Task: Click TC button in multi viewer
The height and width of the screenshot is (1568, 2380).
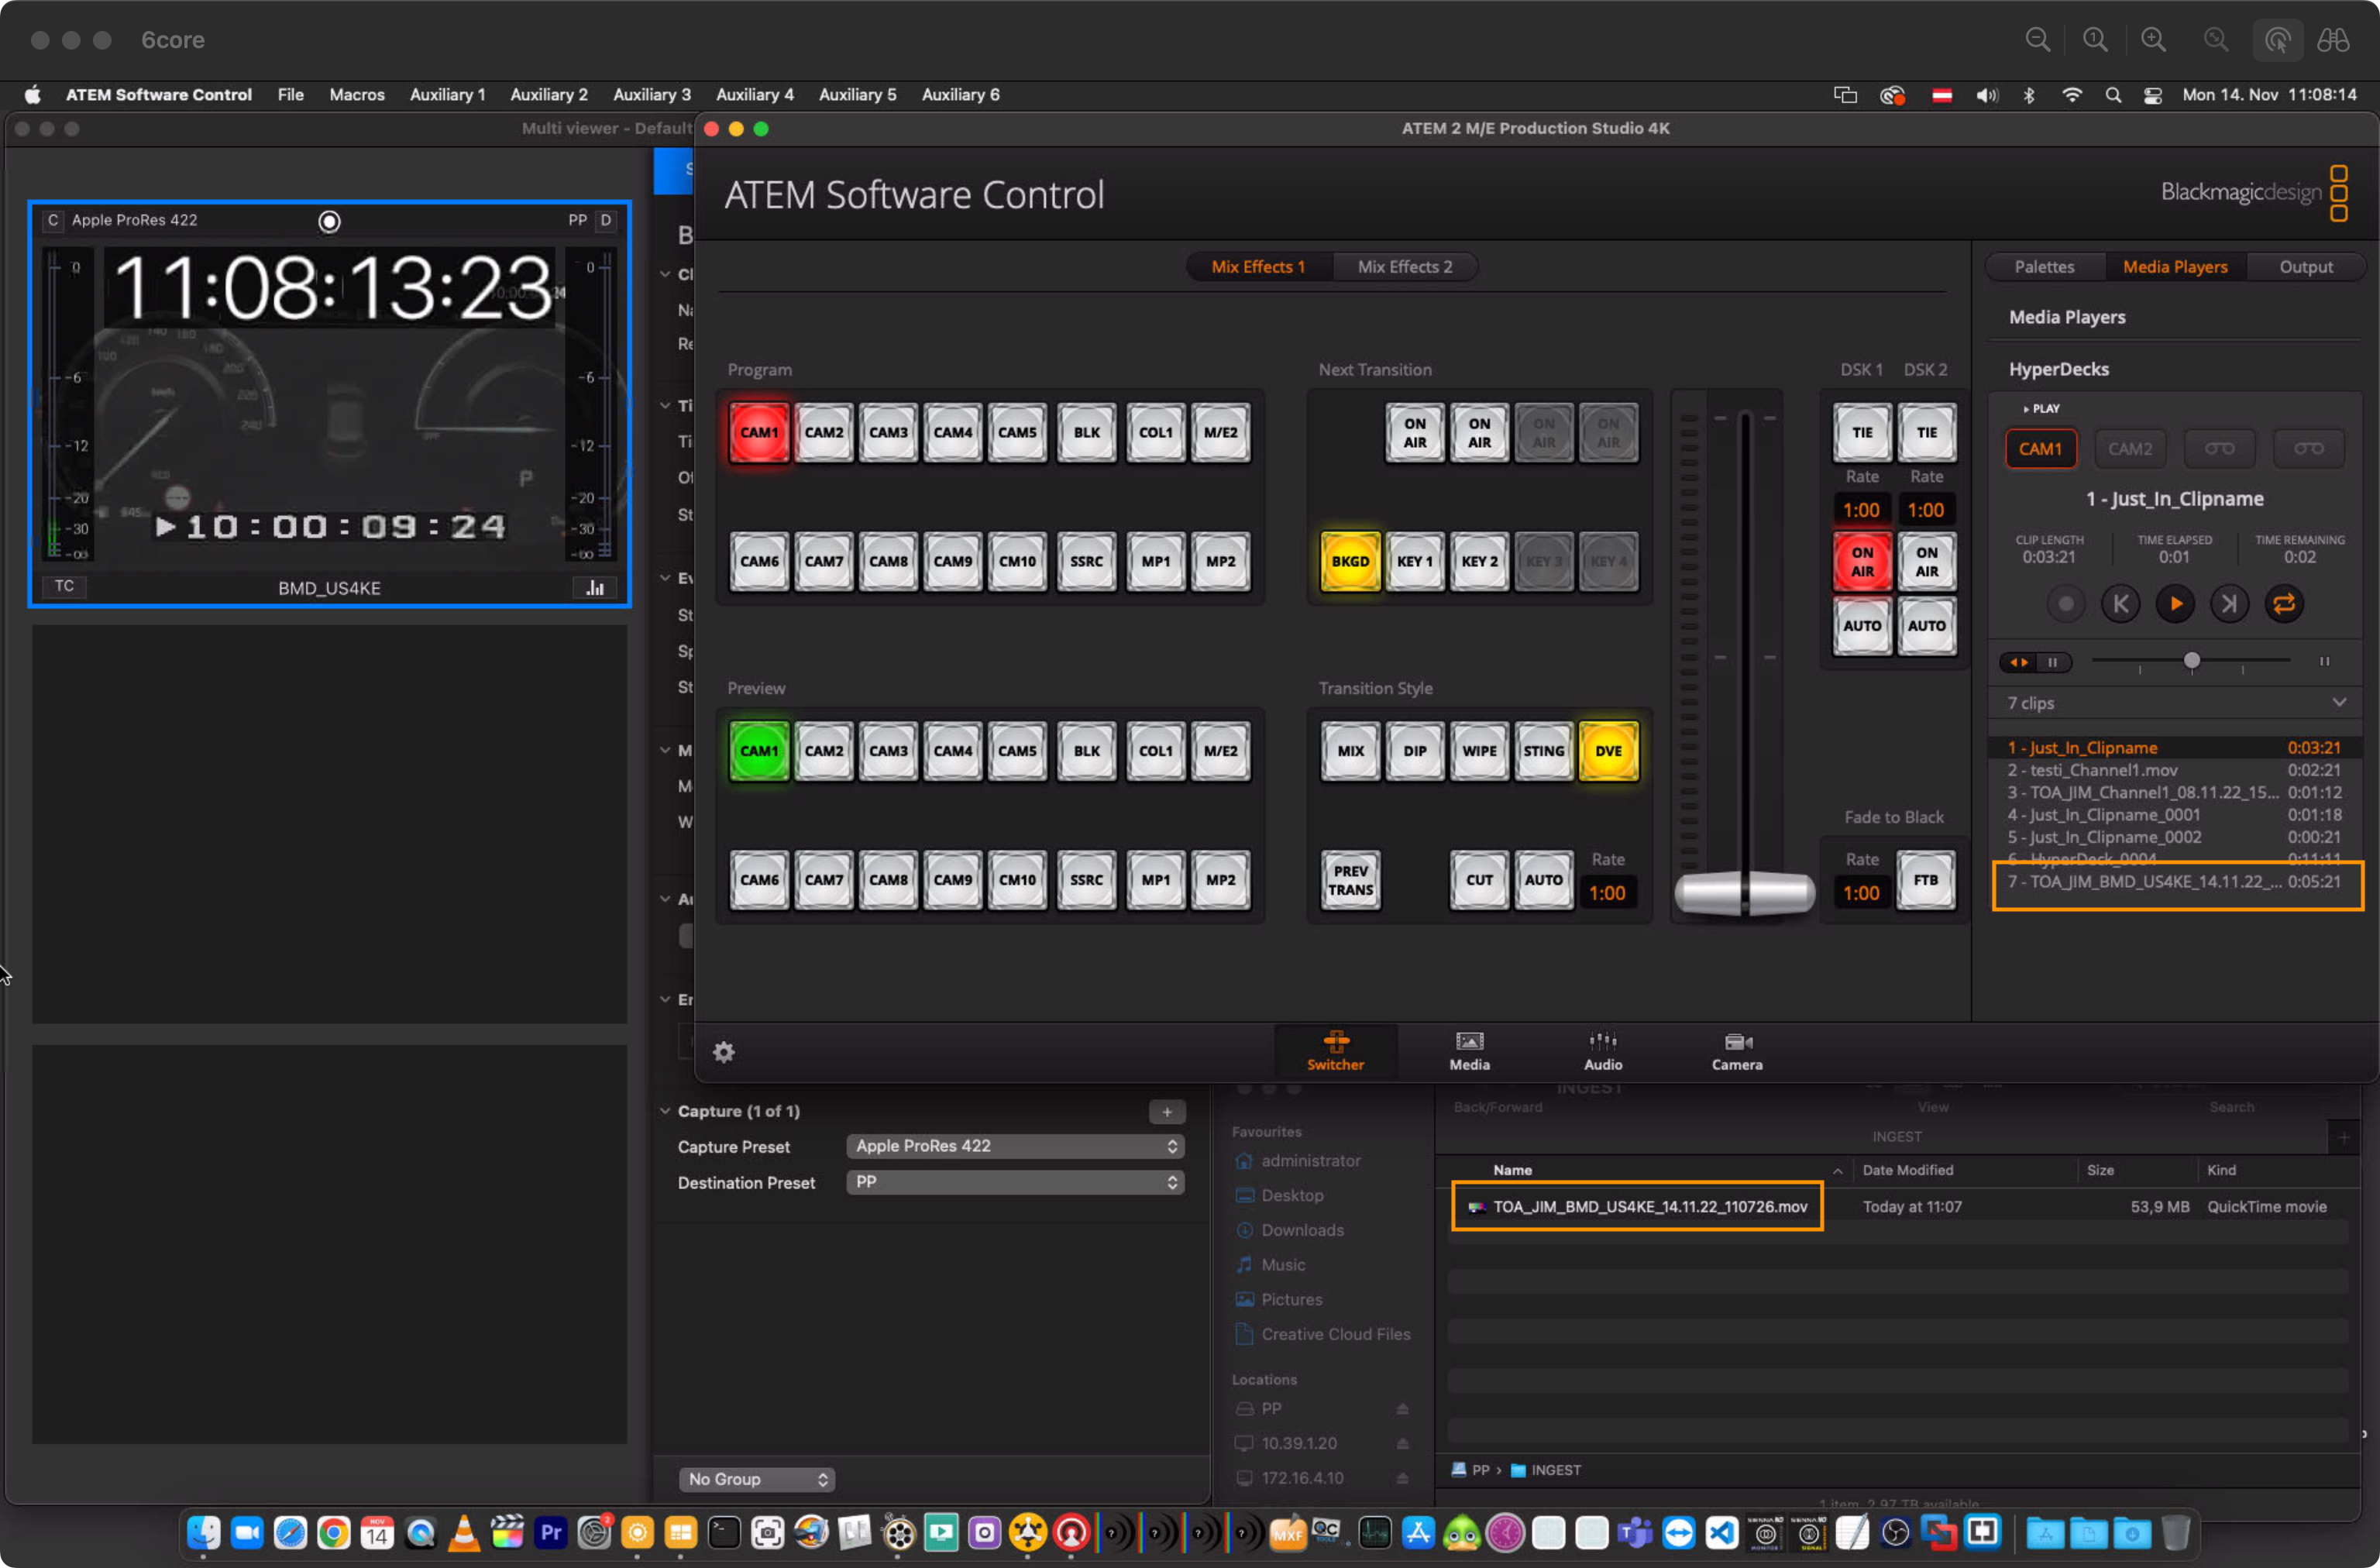Action: 64,586
